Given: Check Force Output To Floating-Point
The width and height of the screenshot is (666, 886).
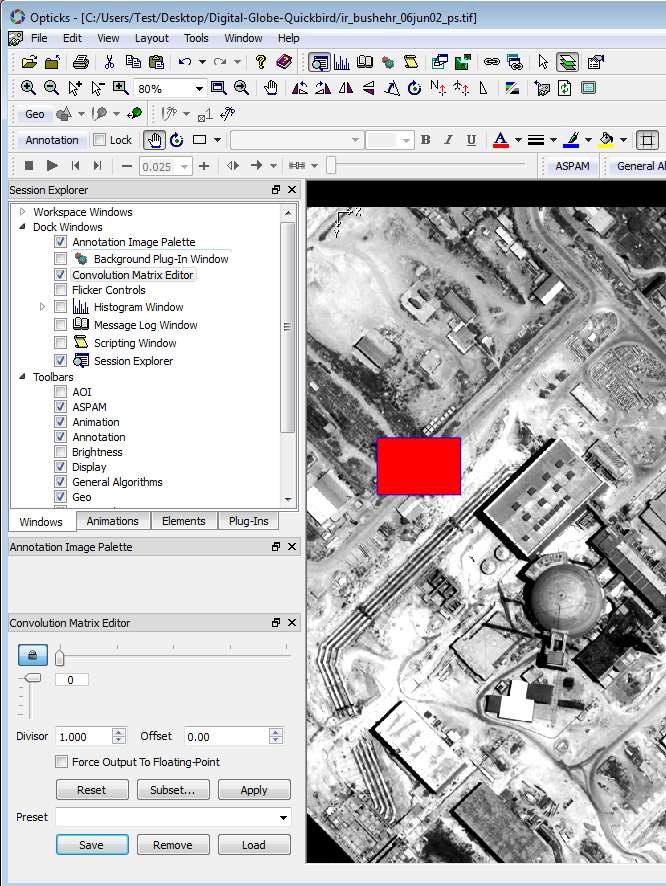Looking at the screenshot, I should 62,762.
